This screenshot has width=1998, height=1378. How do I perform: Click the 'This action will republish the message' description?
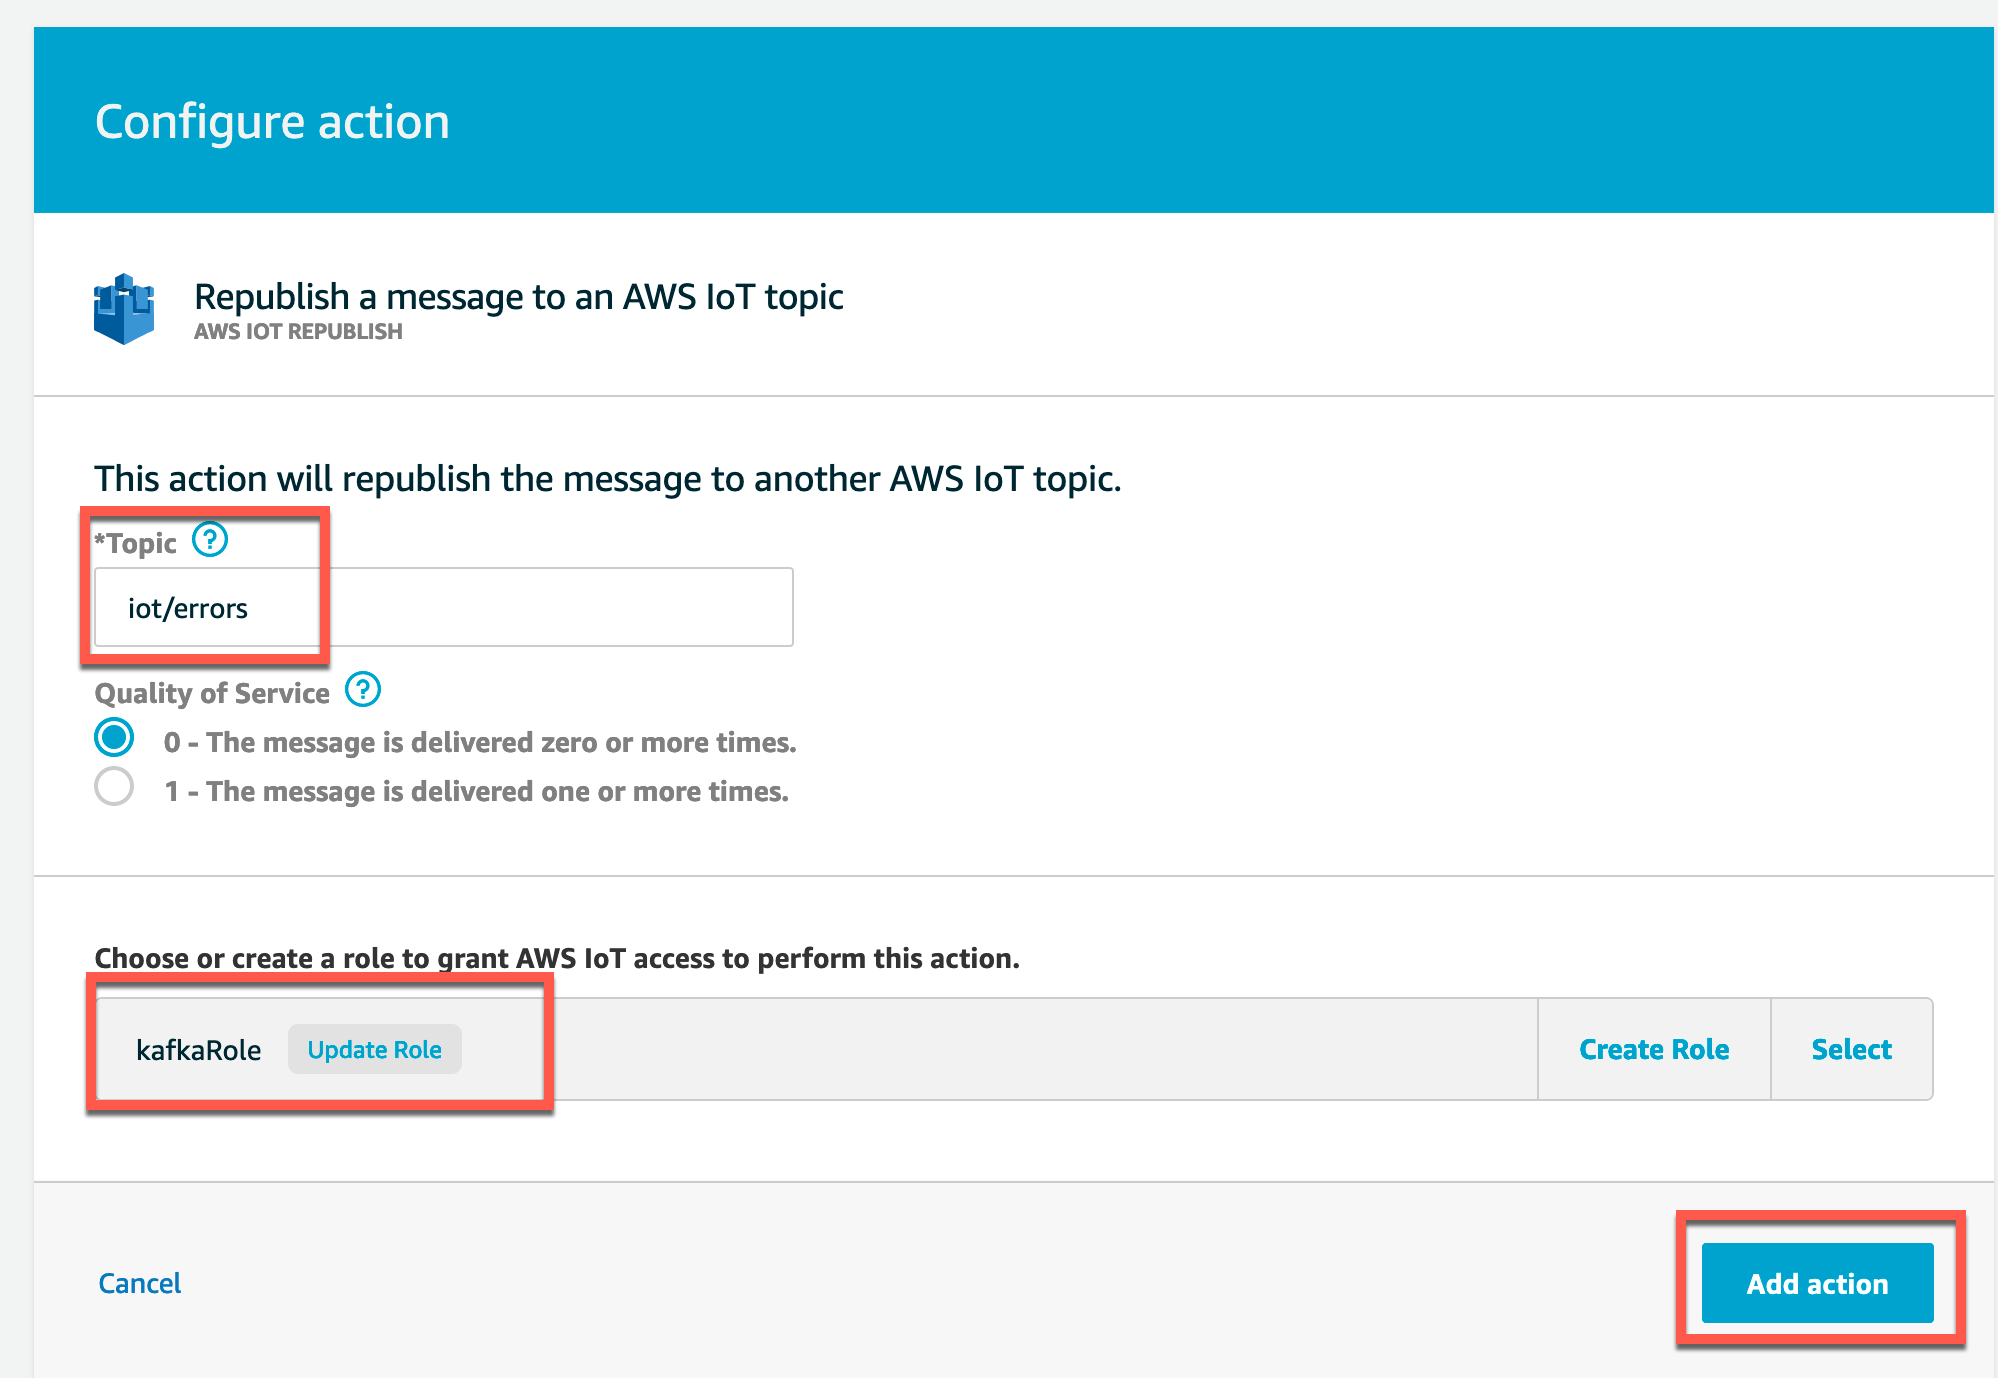click(608, 479)
